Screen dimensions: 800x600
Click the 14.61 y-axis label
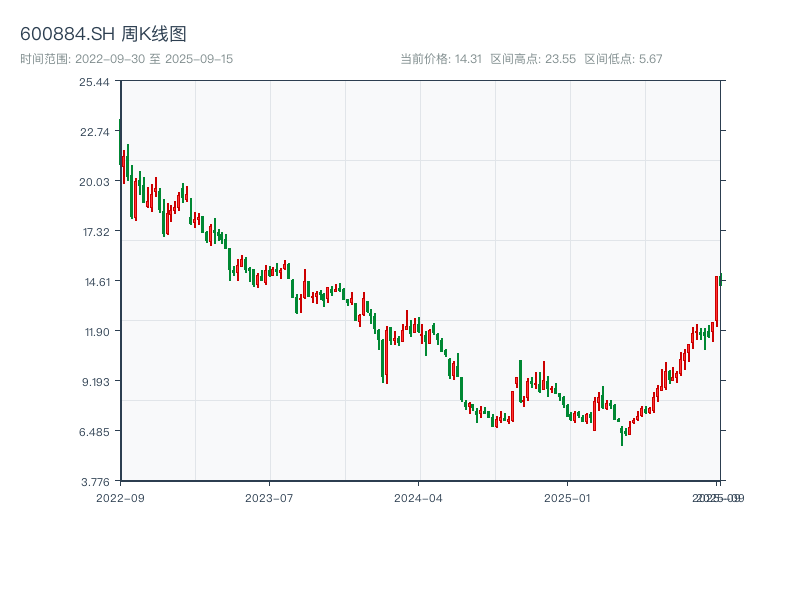[95, 281]
